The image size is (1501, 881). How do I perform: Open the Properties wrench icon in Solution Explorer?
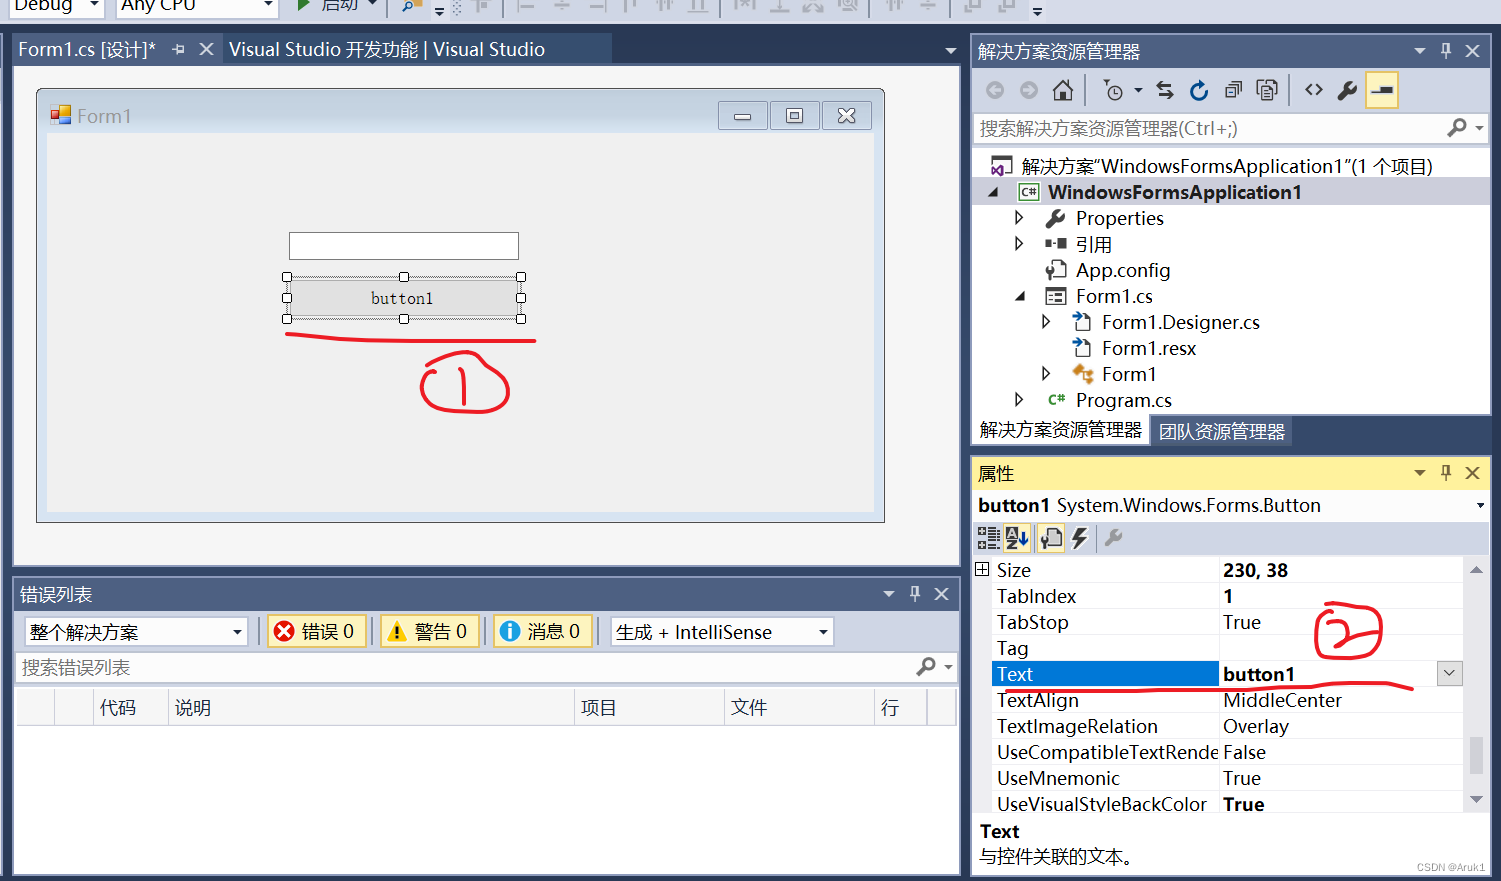coord(1347,89)
